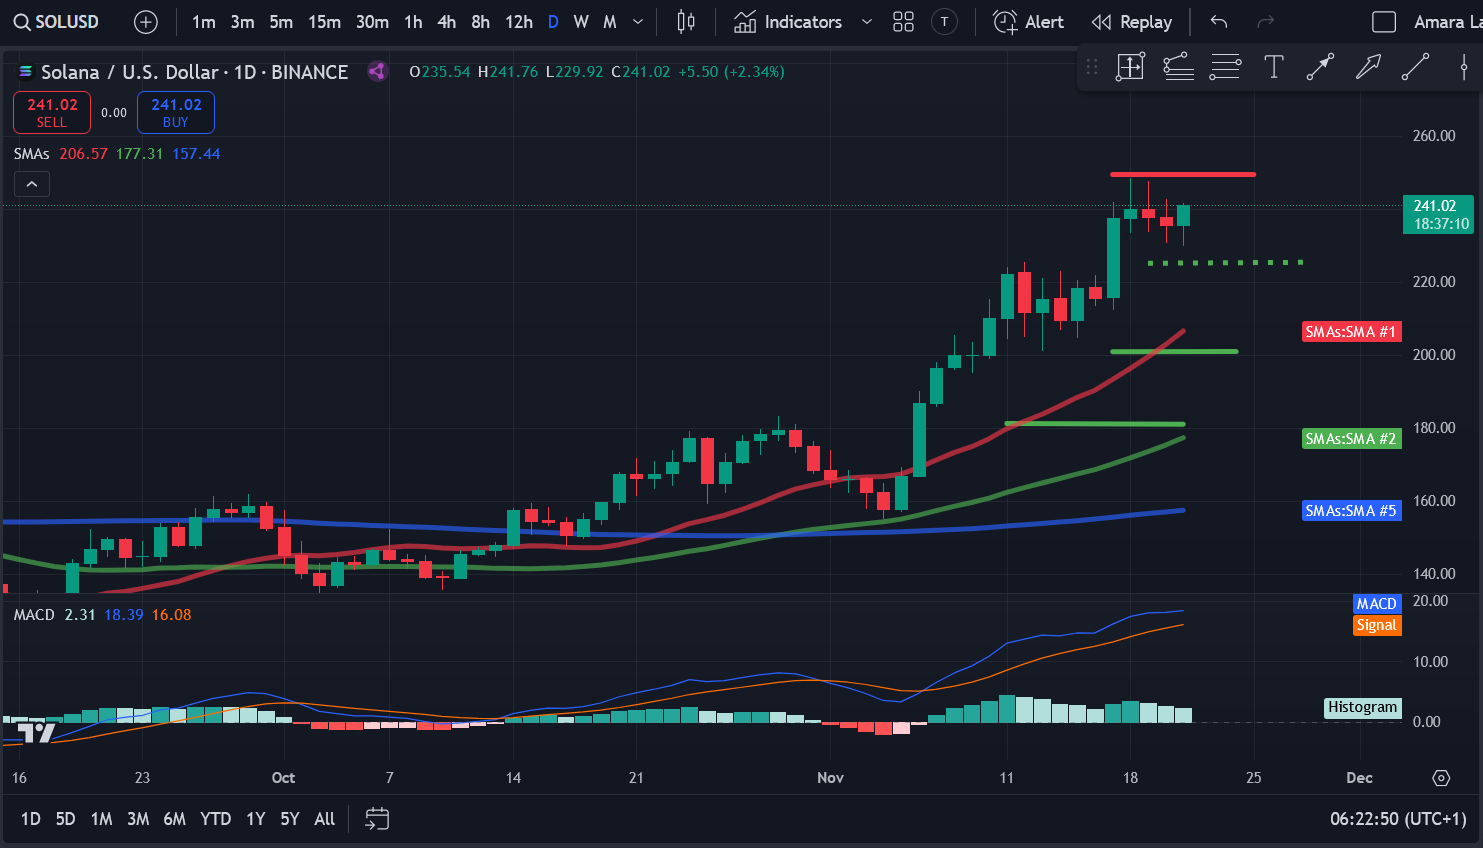Select the trend-based Fib extension tool
1483x848 pixels.
click(1178, 67)
